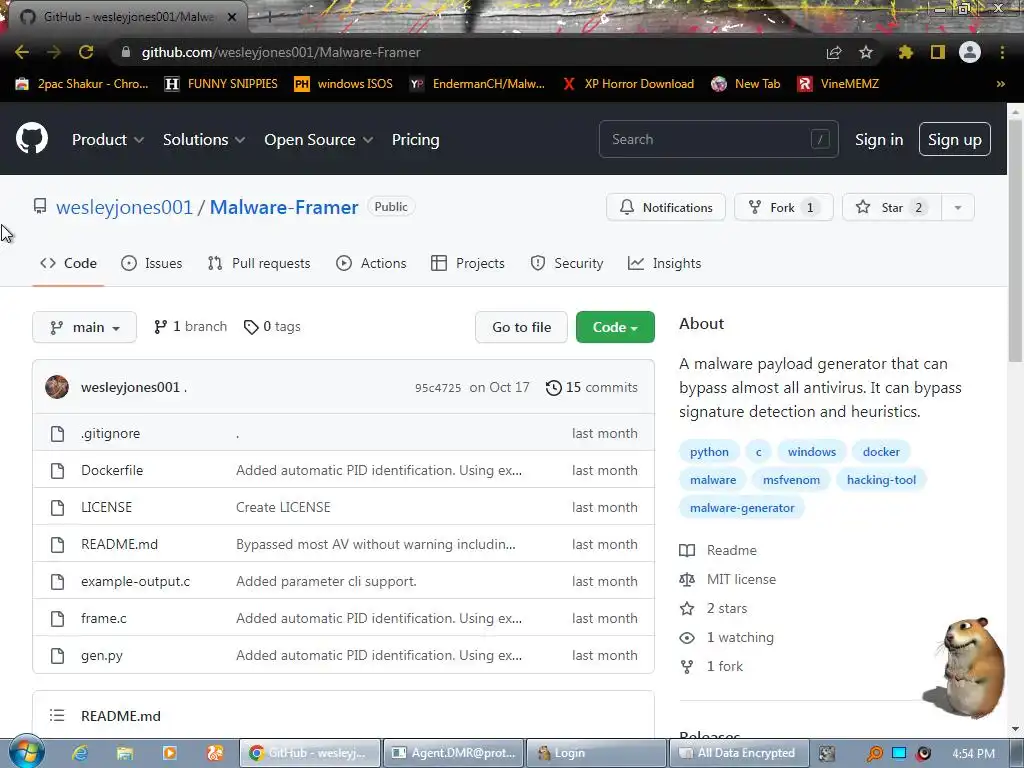Click the GitHub octocat logo

click(x=32, y=138)
